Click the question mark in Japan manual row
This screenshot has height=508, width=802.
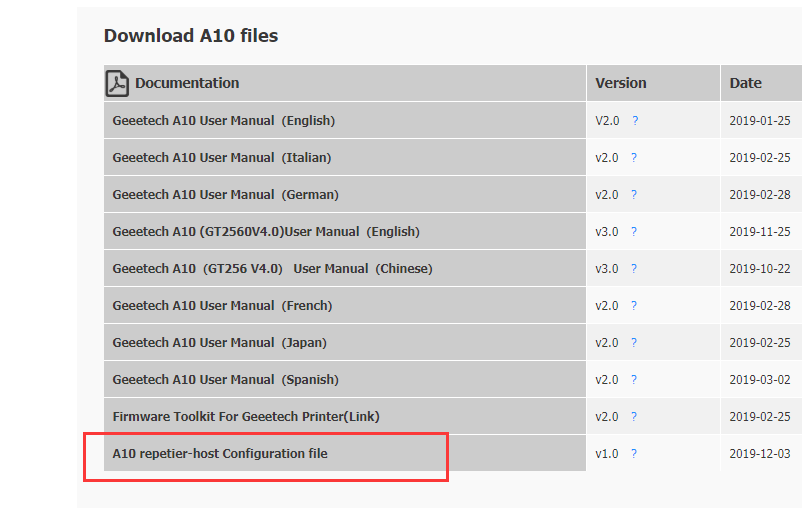tap(634, 343)
